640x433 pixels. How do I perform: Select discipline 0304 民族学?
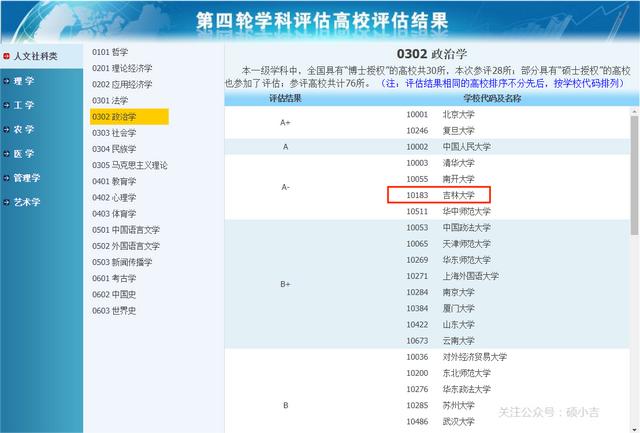[114, 149]
